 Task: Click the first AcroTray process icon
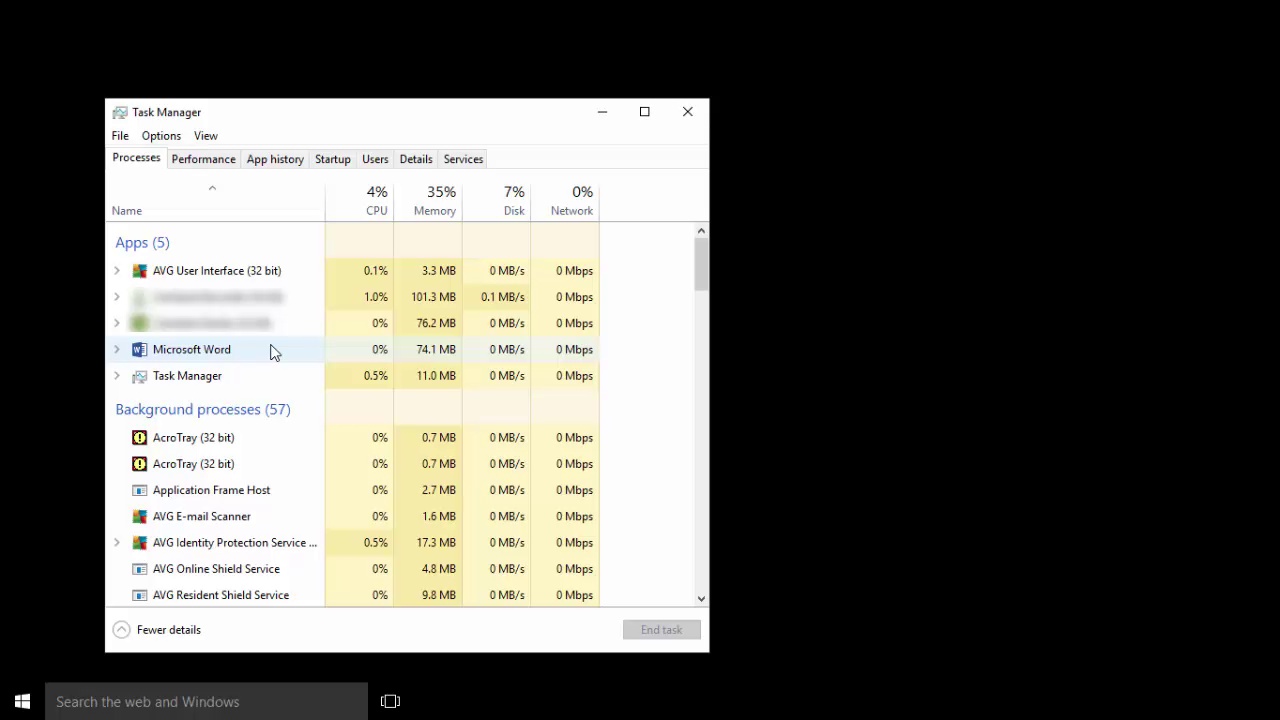coord(140,438)
